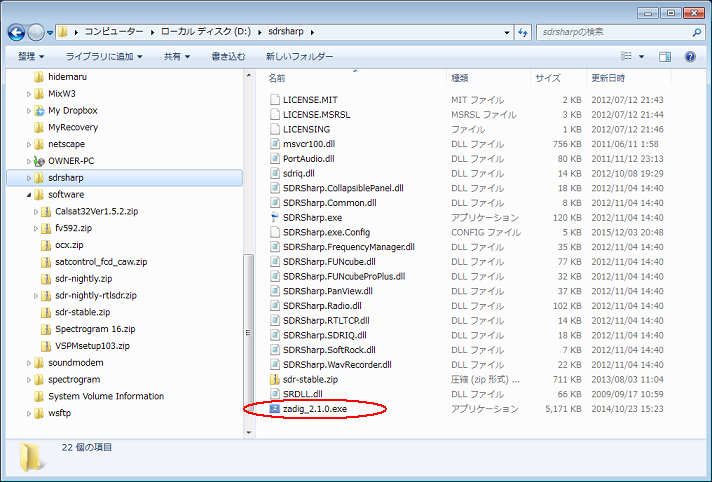Click the search magnifier icon

pyautogui.click(x=697, y=32)
